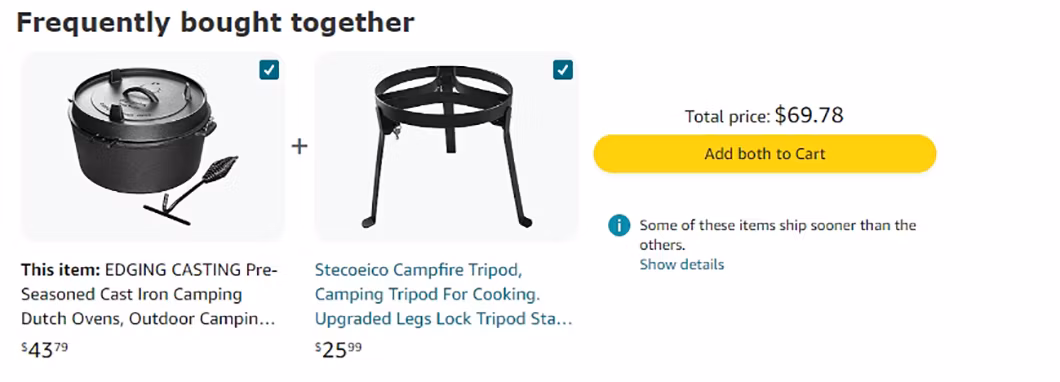Click the Frequently bought together heading
Viewport: 1060px width, 382px height.
click(x=215, y=23)
